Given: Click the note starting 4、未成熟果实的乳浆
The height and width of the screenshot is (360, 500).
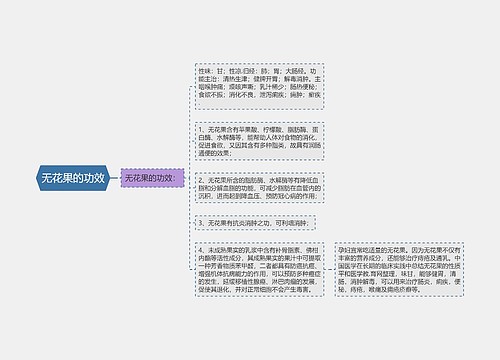Looking at the screenshot, I should coord(259,270).
